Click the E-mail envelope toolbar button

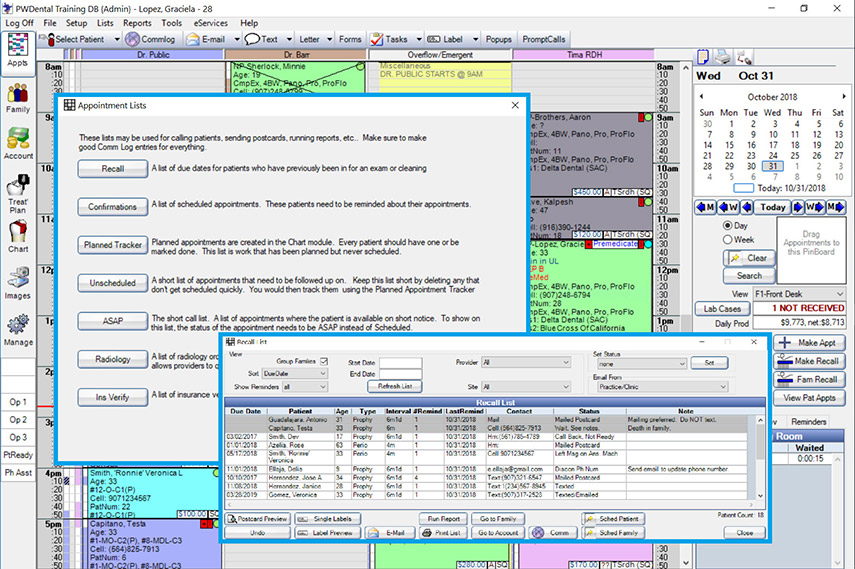pos(206,39)
